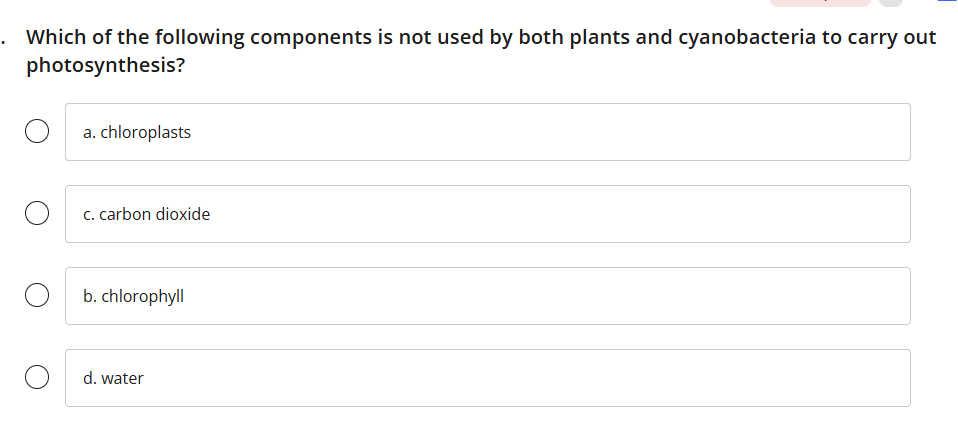Click the "c. carbon dioxide" answer text

click(147, 214)
